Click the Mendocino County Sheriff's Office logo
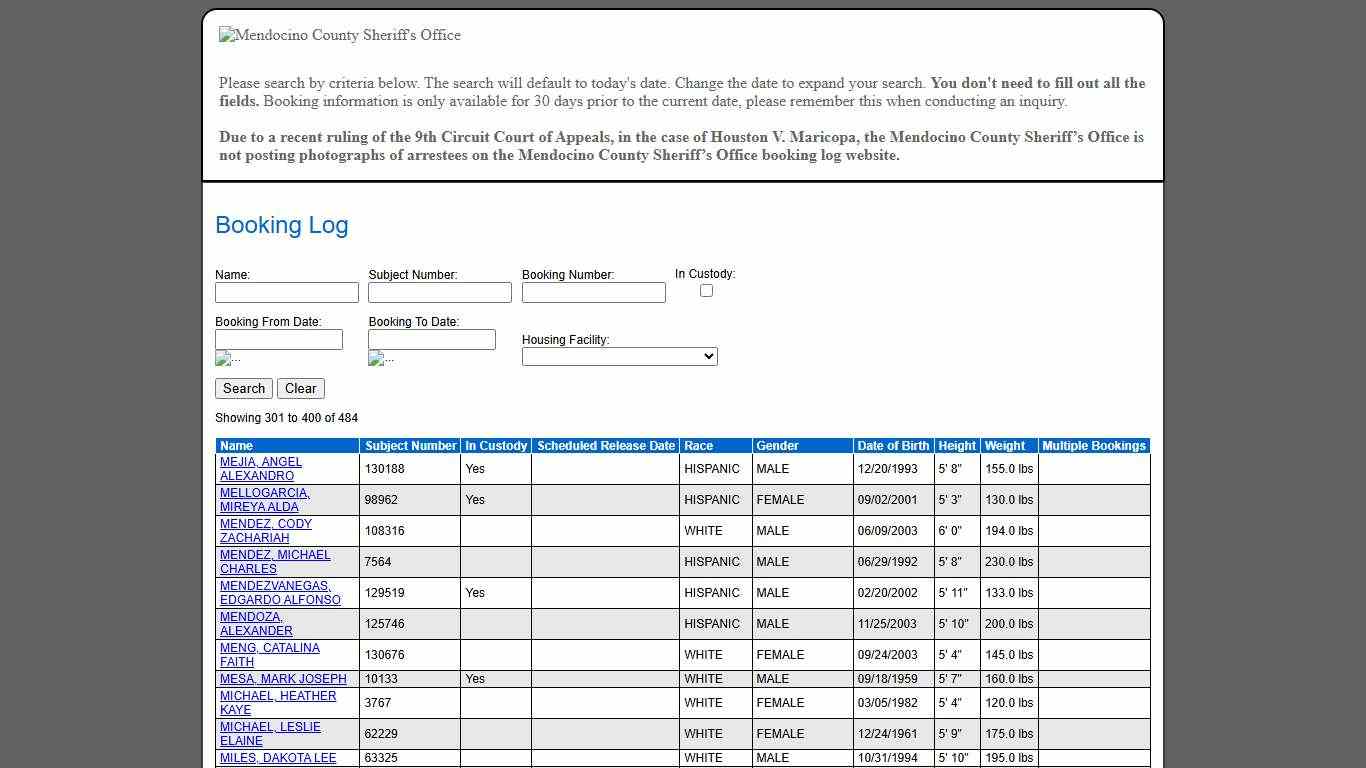 pyautogui.click(x=339, y=35)
